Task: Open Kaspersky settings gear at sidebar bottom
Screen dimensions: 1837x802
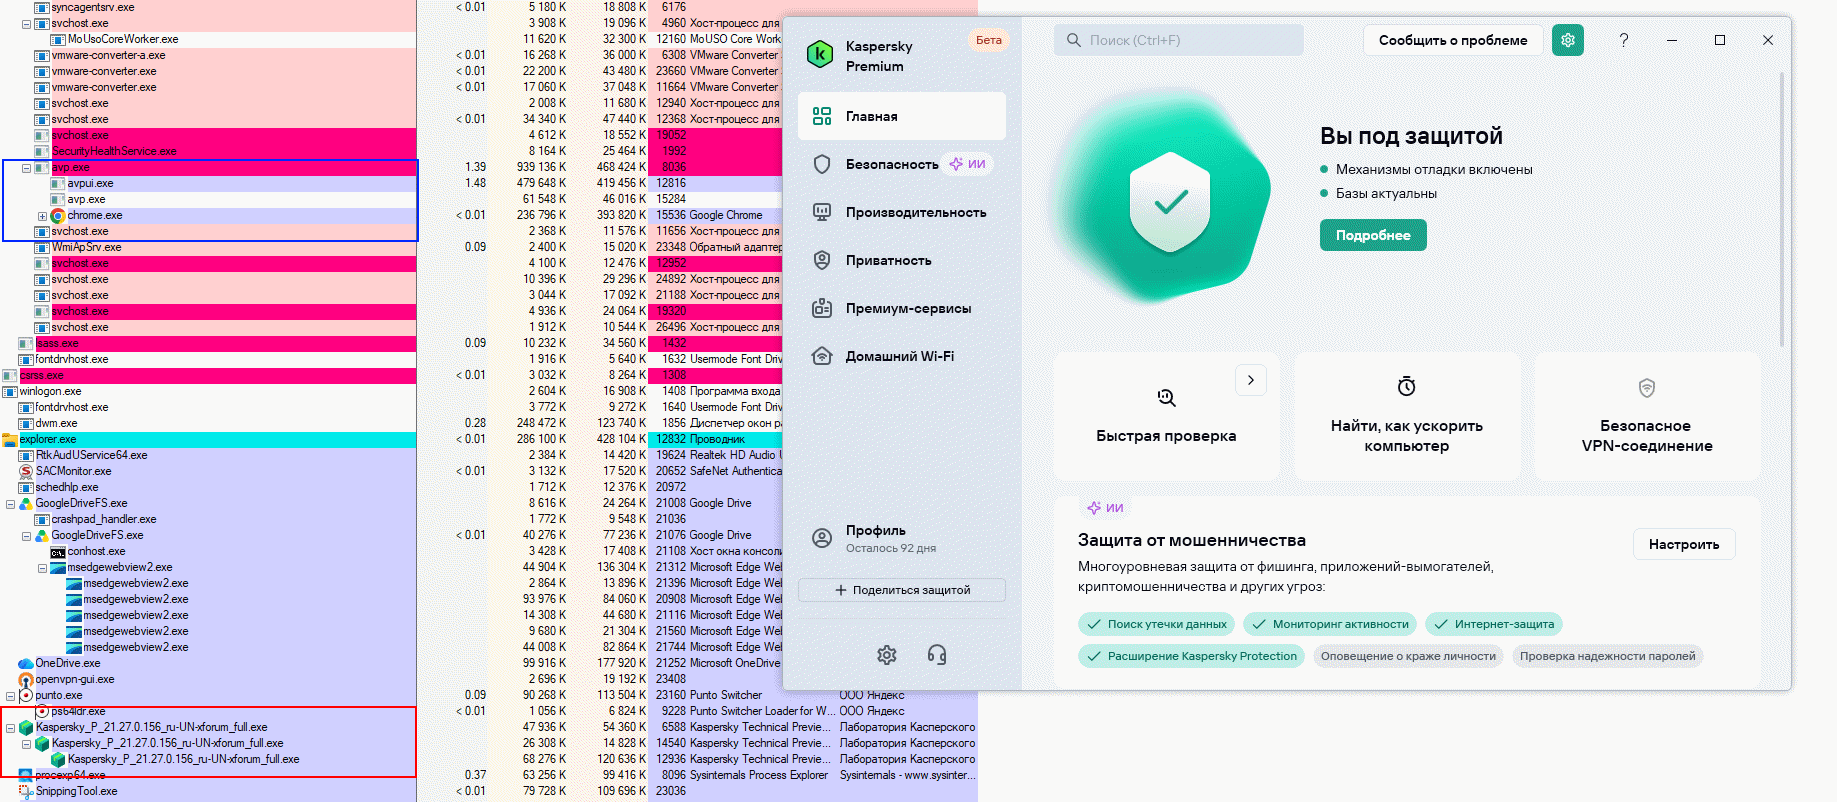Action: (x=887, y=655)
